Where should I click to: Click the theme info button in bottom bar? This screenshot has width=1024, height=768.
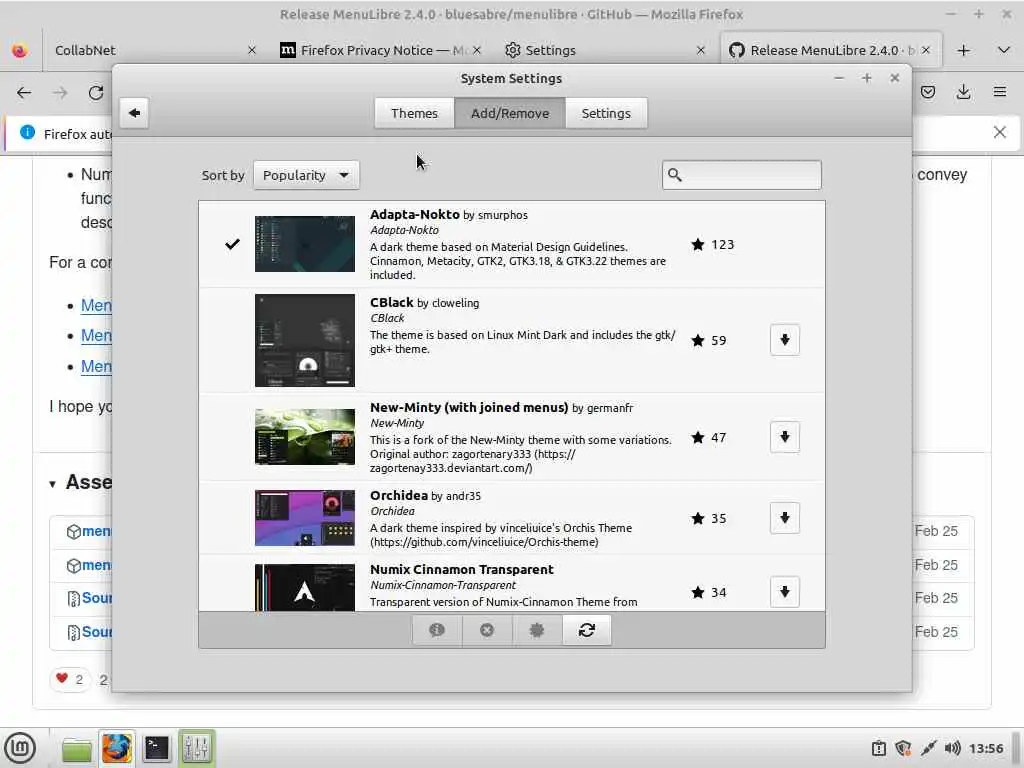437,630
